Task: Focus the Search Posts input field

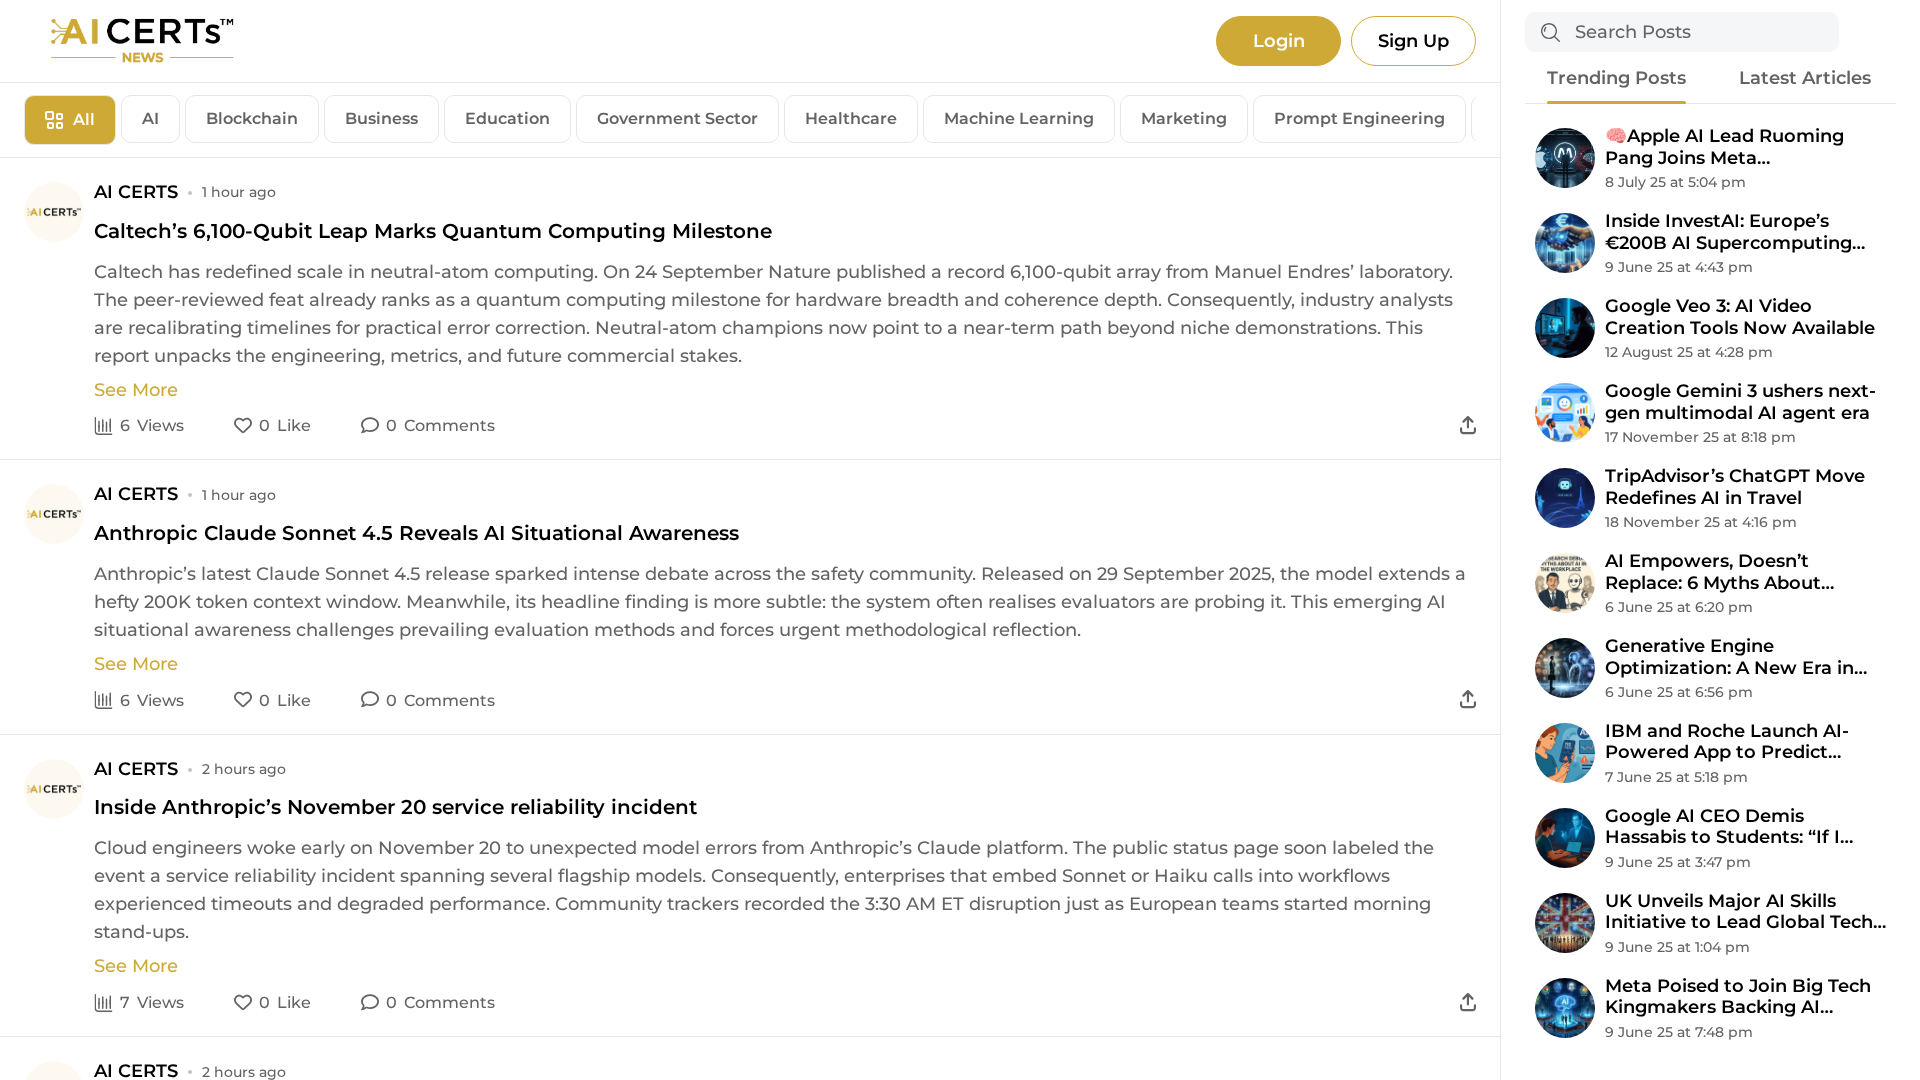Action: tap(1700, 32)
